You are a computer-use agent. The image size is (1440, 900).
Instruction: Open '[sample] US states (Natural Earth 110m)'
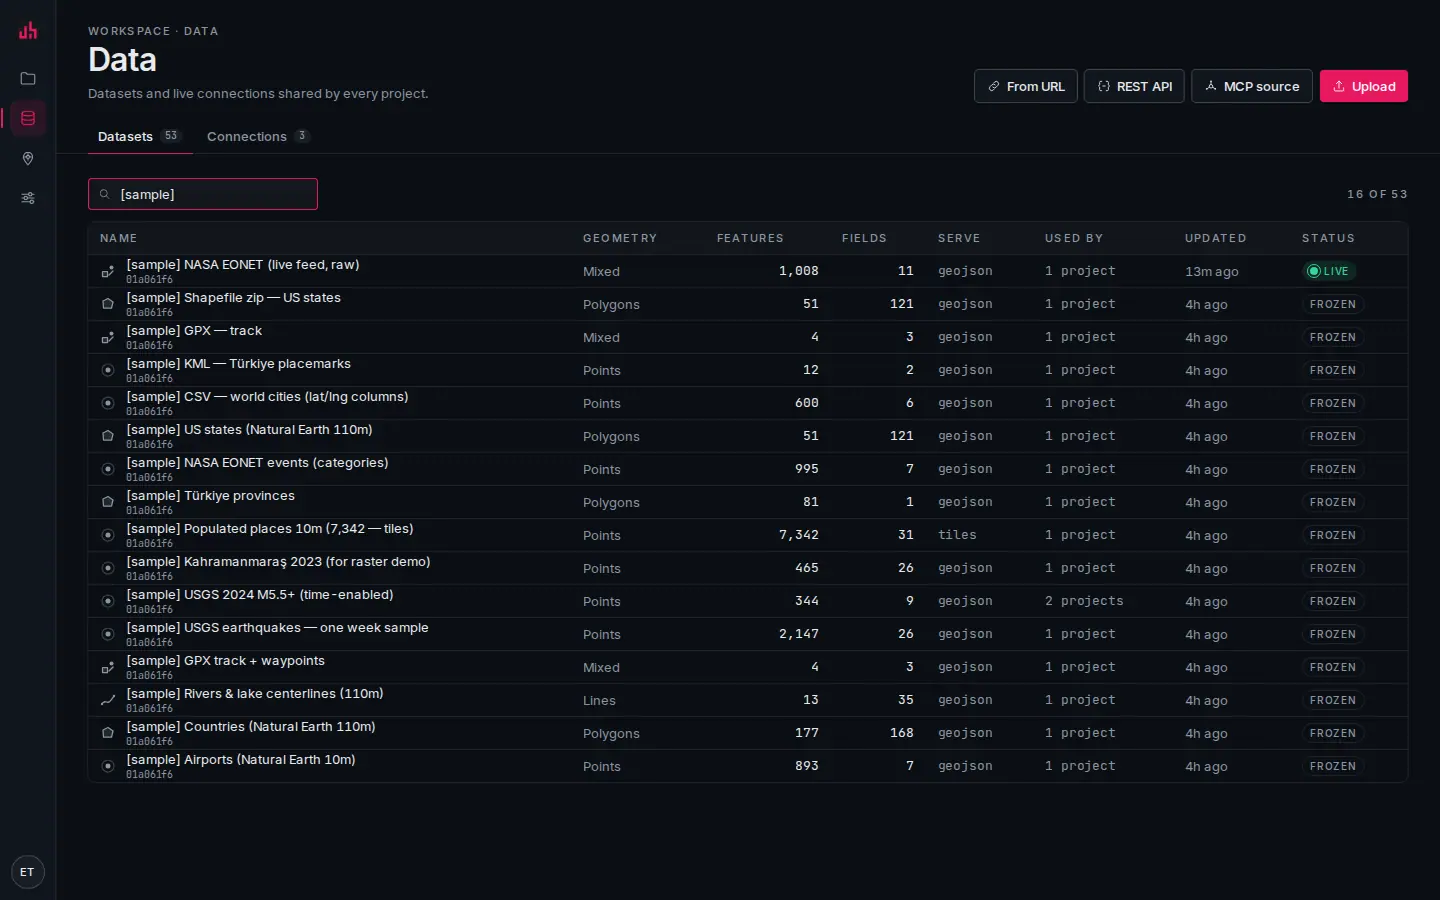pos(249,430)
